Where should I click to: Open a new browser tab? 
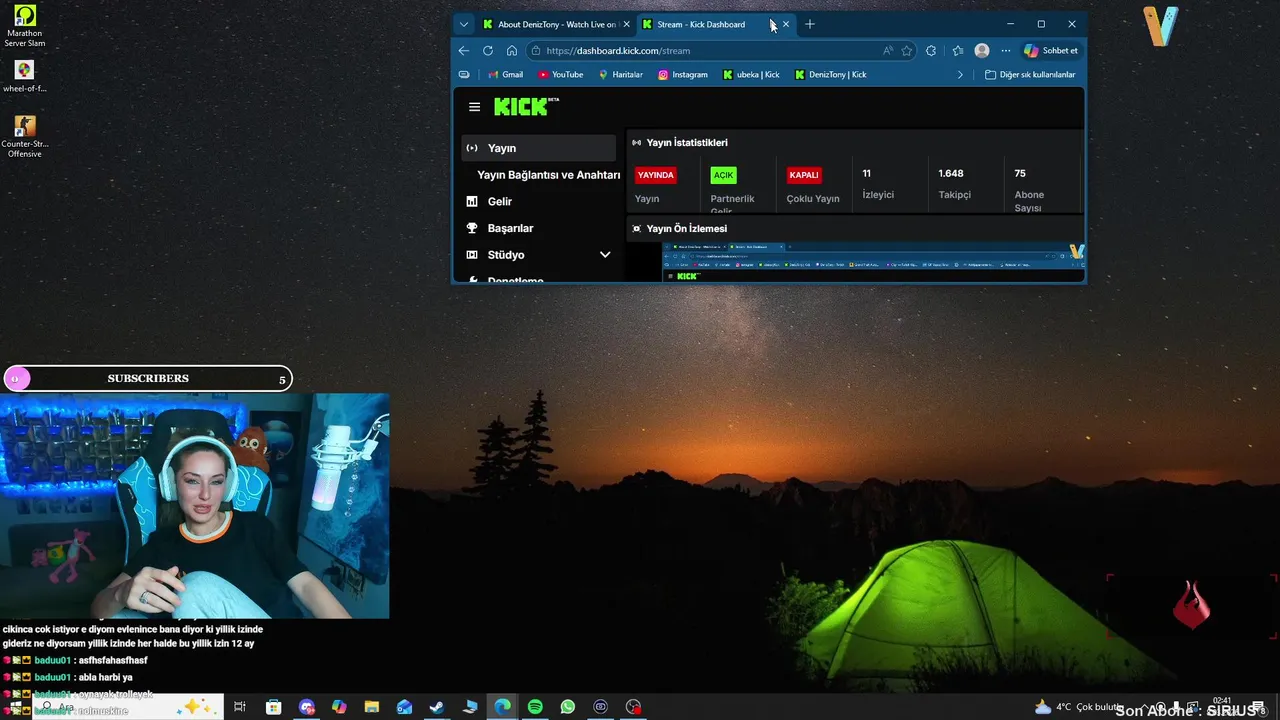(810, 24)
